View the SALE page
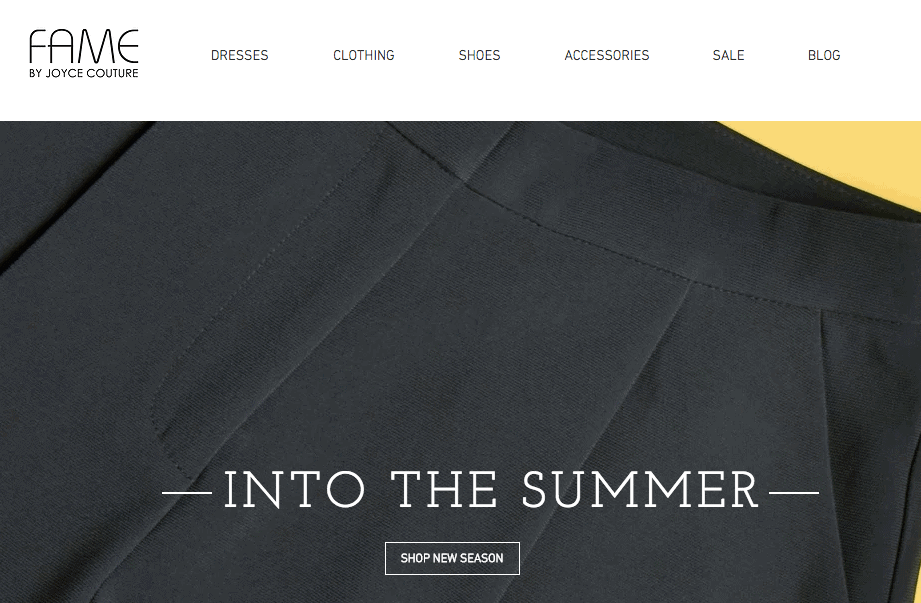921x603 pixels. (x=728, y=55)
